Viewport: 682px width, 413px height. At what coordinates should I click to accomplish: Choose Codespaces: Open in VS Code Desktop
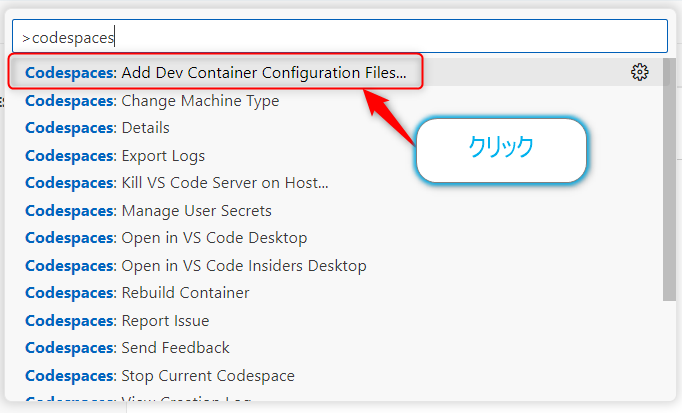click(336, 238)
